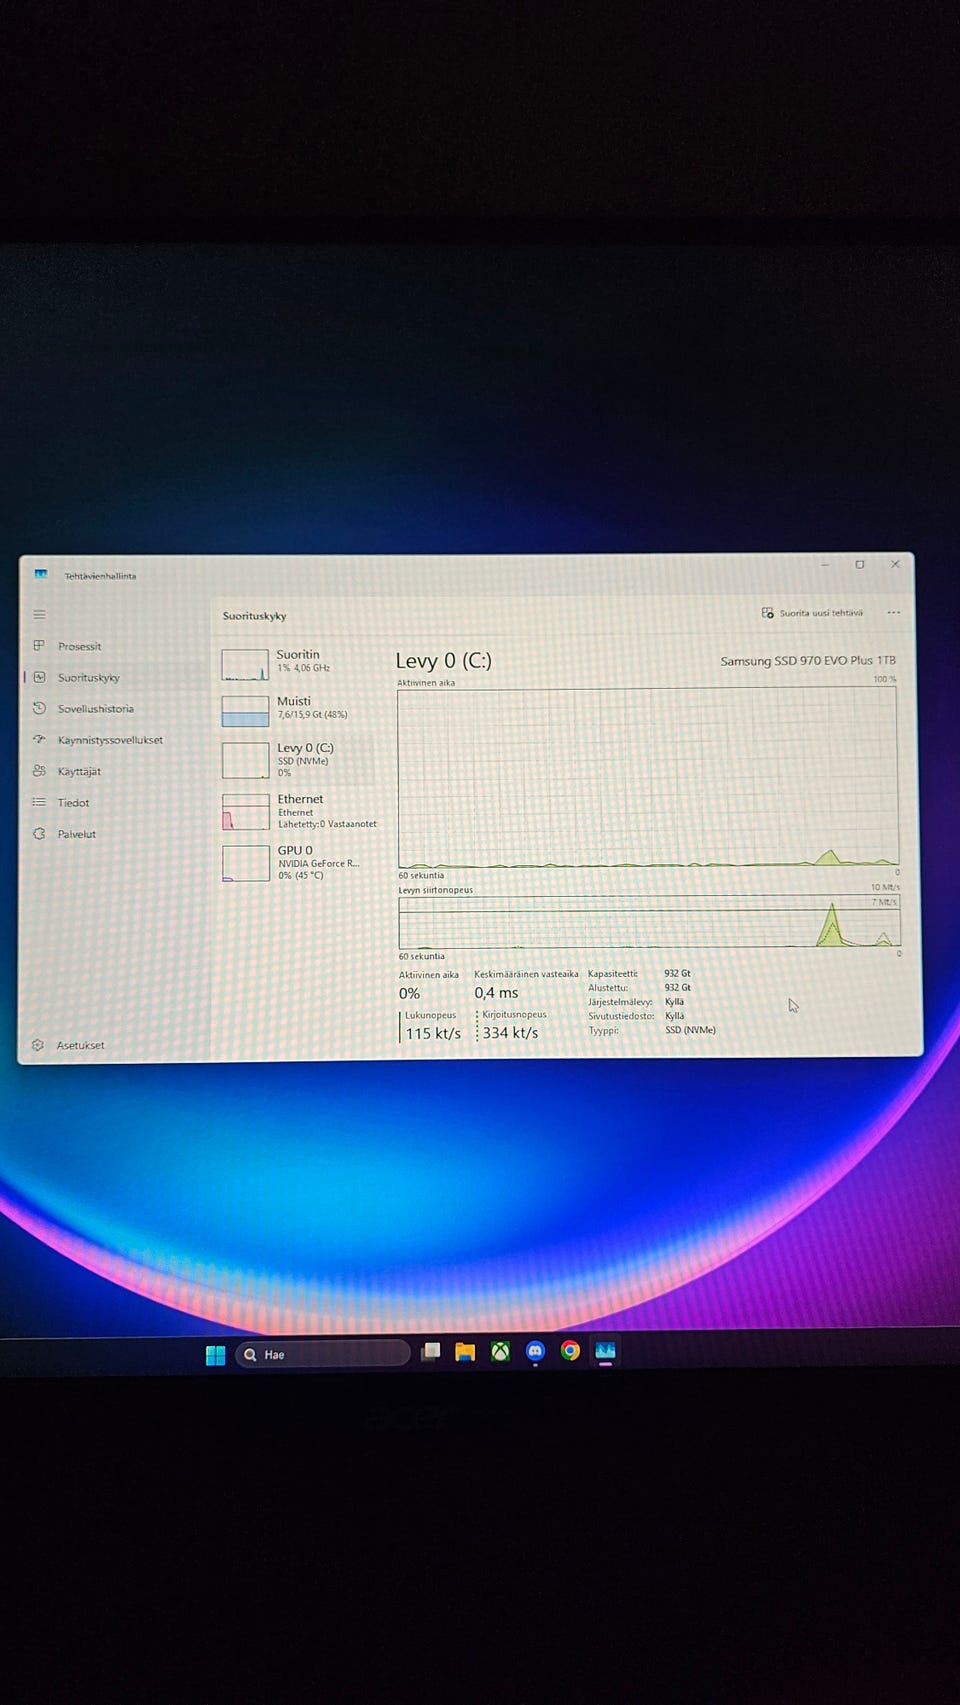The height and width of the screenshot is (1705, 960).
Task: Click the Suorituskyky page heading
Action: pyautogui.click(x=254, y=616)
